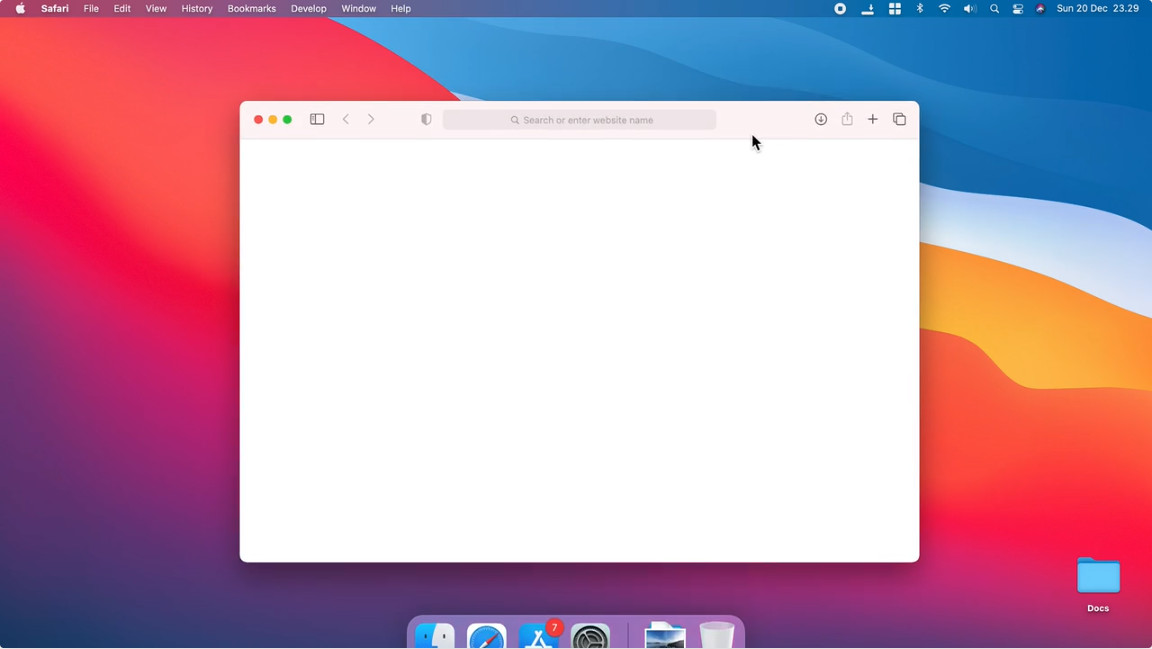
Task: Click the screen recording stop icon in menu bar
Action: click(x=840, y=9)
